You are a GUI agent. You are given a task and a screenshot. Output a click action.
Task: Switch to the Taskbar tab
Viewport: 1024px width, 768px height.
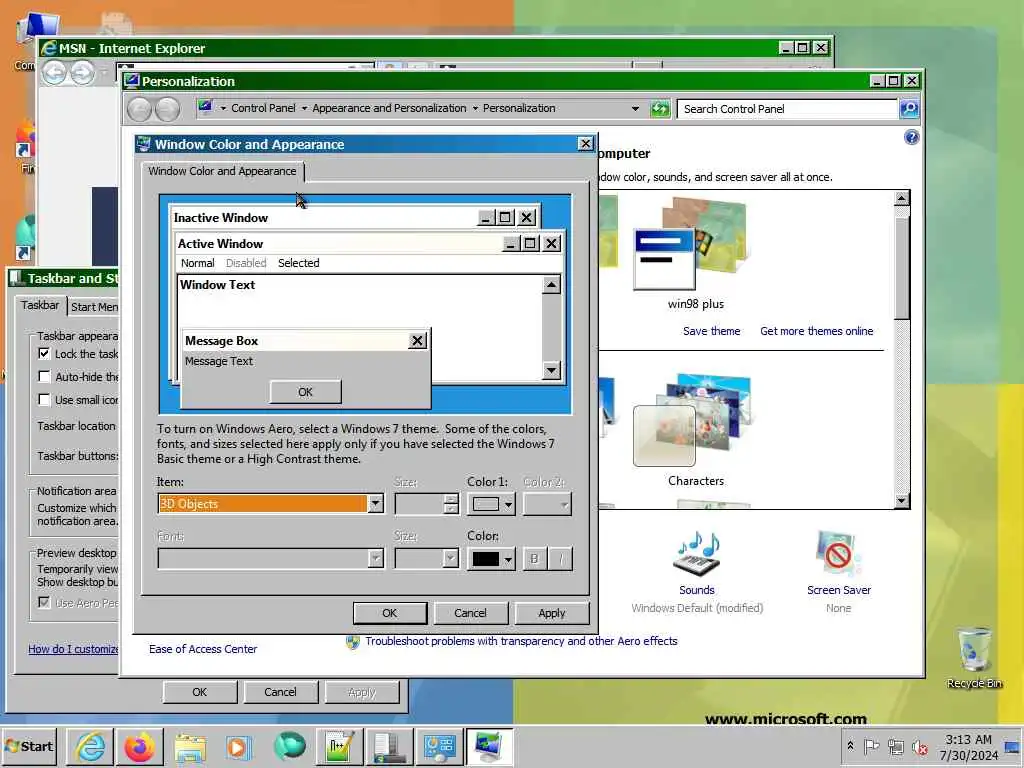(x=40, y=305)
